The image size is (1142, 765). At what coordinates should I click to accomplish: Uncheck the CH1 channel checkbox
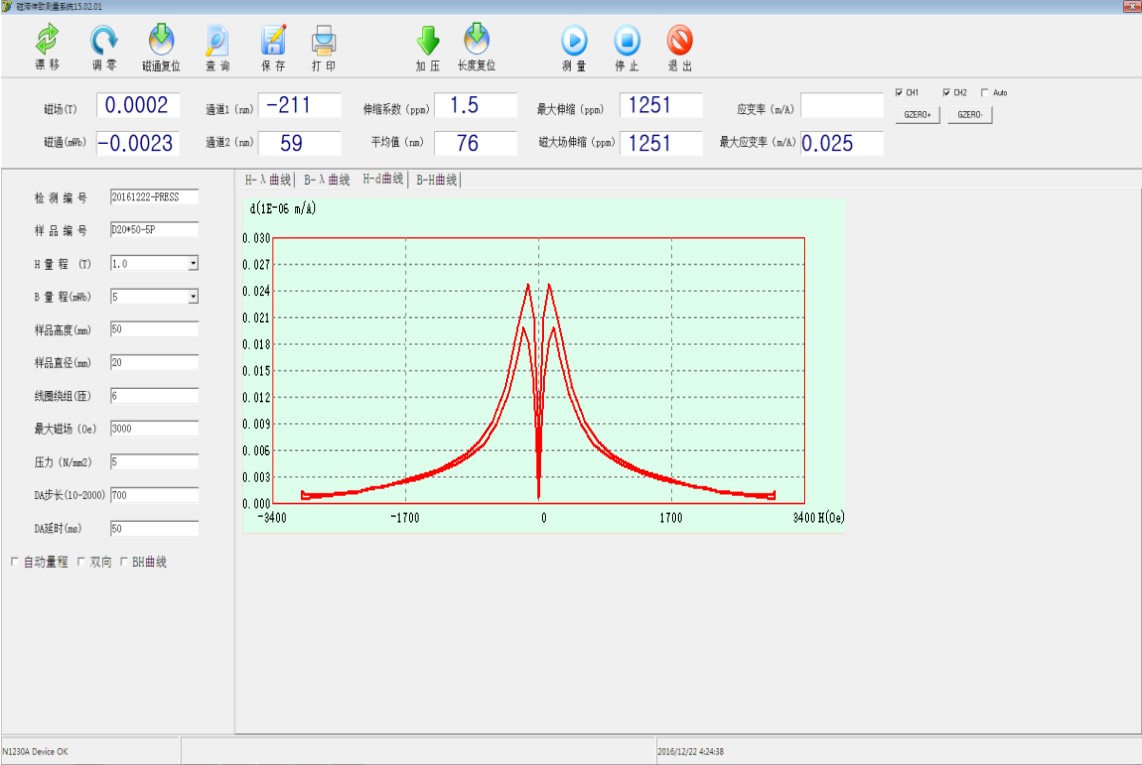coord(900,93)
